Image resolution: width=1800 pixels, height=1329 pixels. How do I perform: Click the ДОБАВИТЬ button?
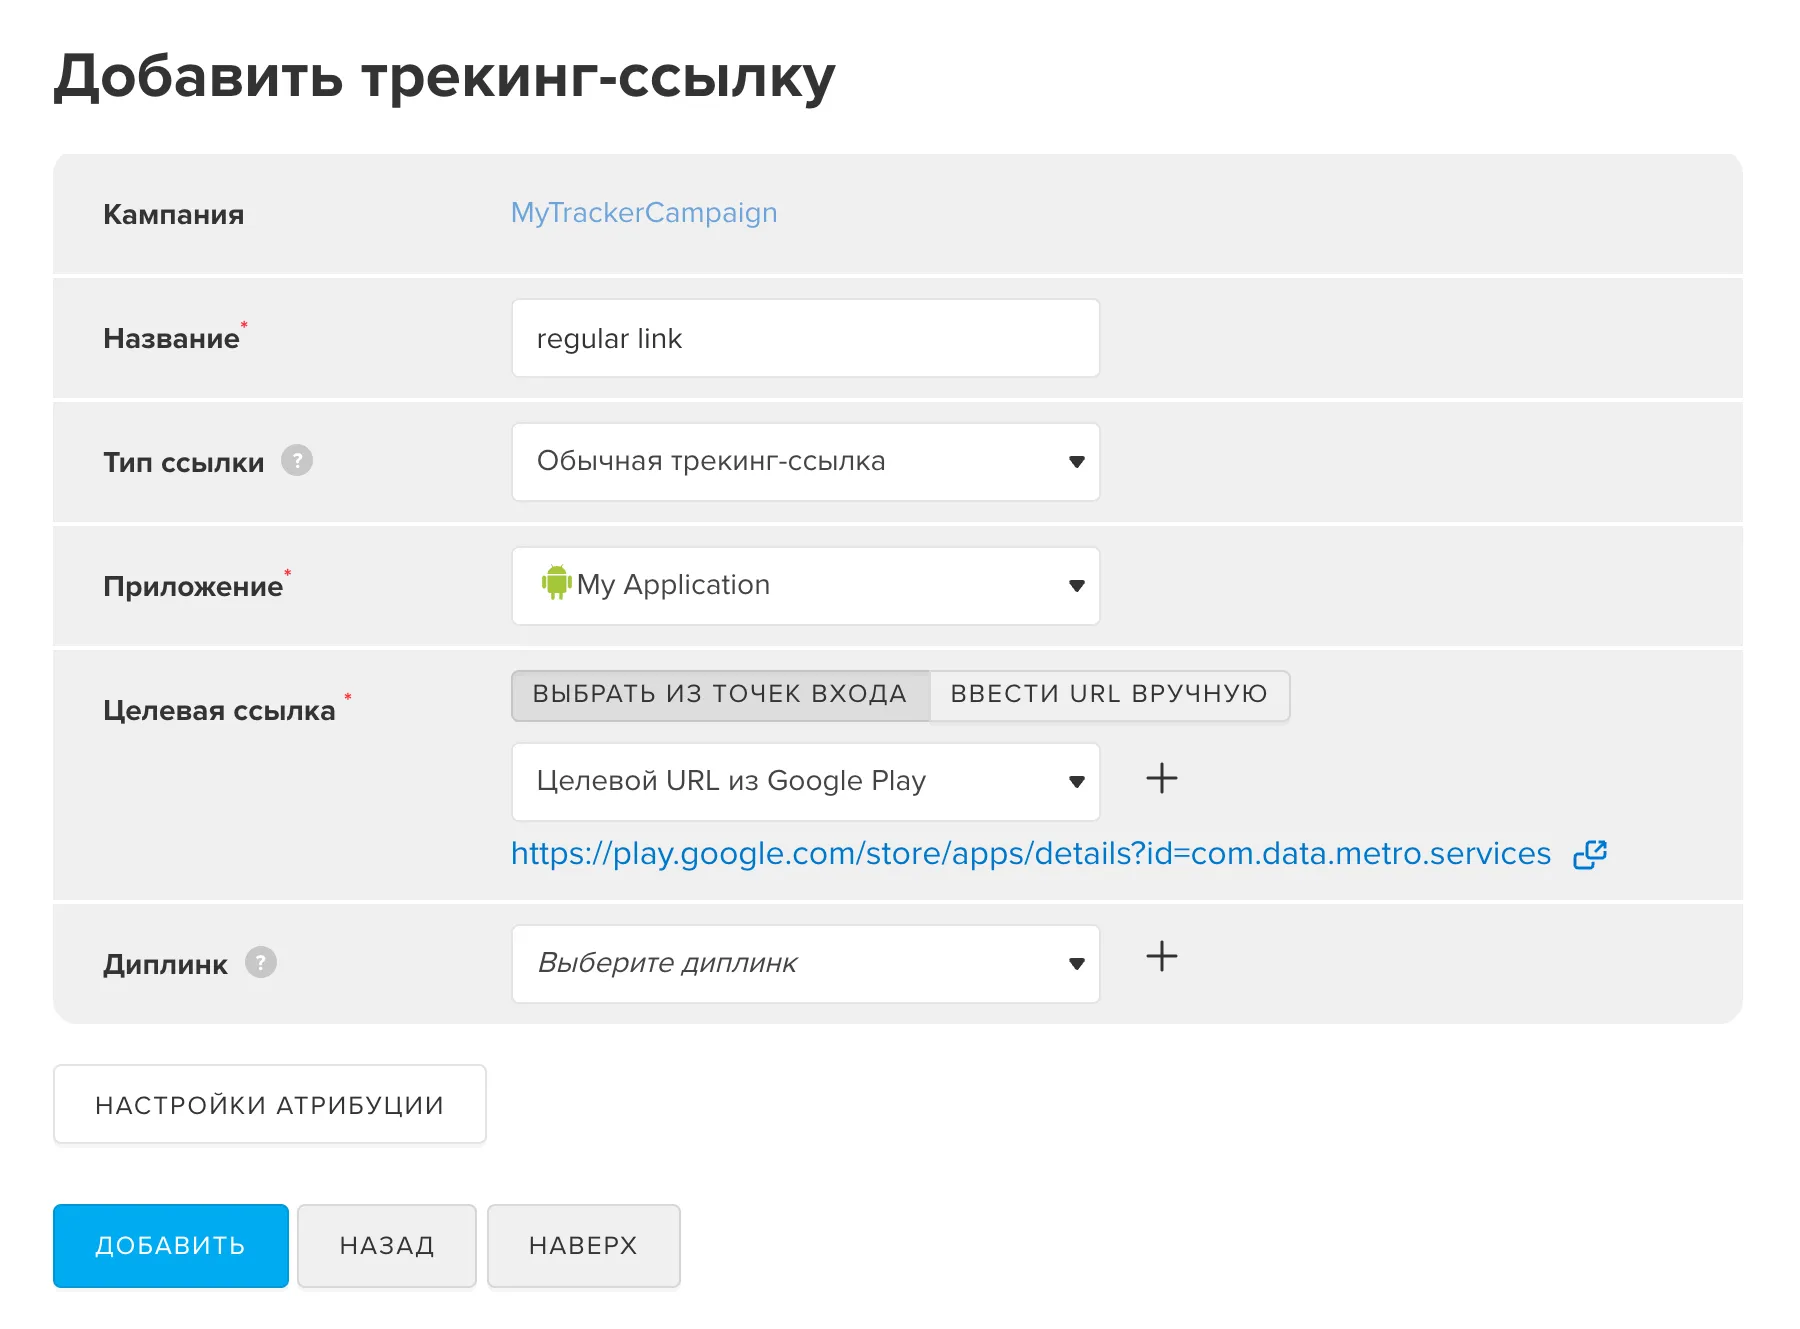coord(171,1245)
